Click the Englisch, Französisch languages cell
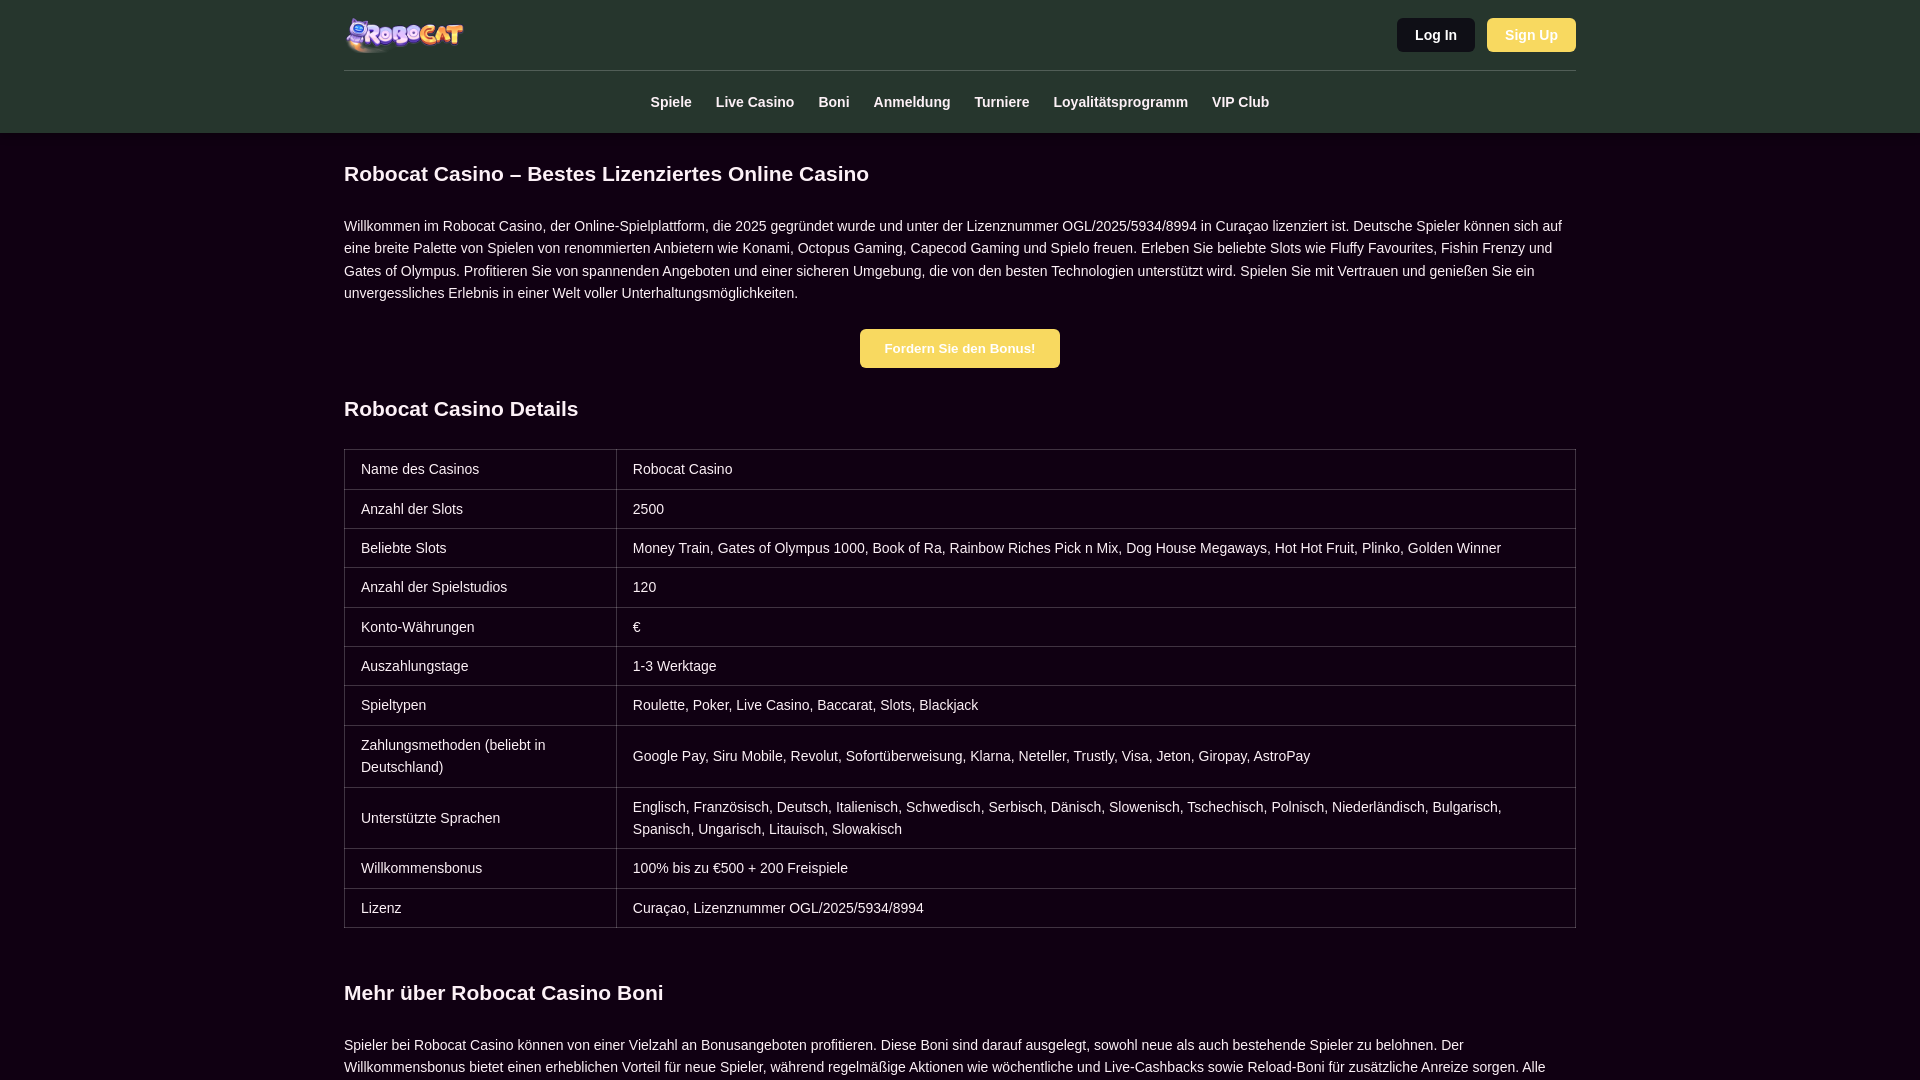This screenshot has height=1080, width=1920. [x=1095, y=818]
